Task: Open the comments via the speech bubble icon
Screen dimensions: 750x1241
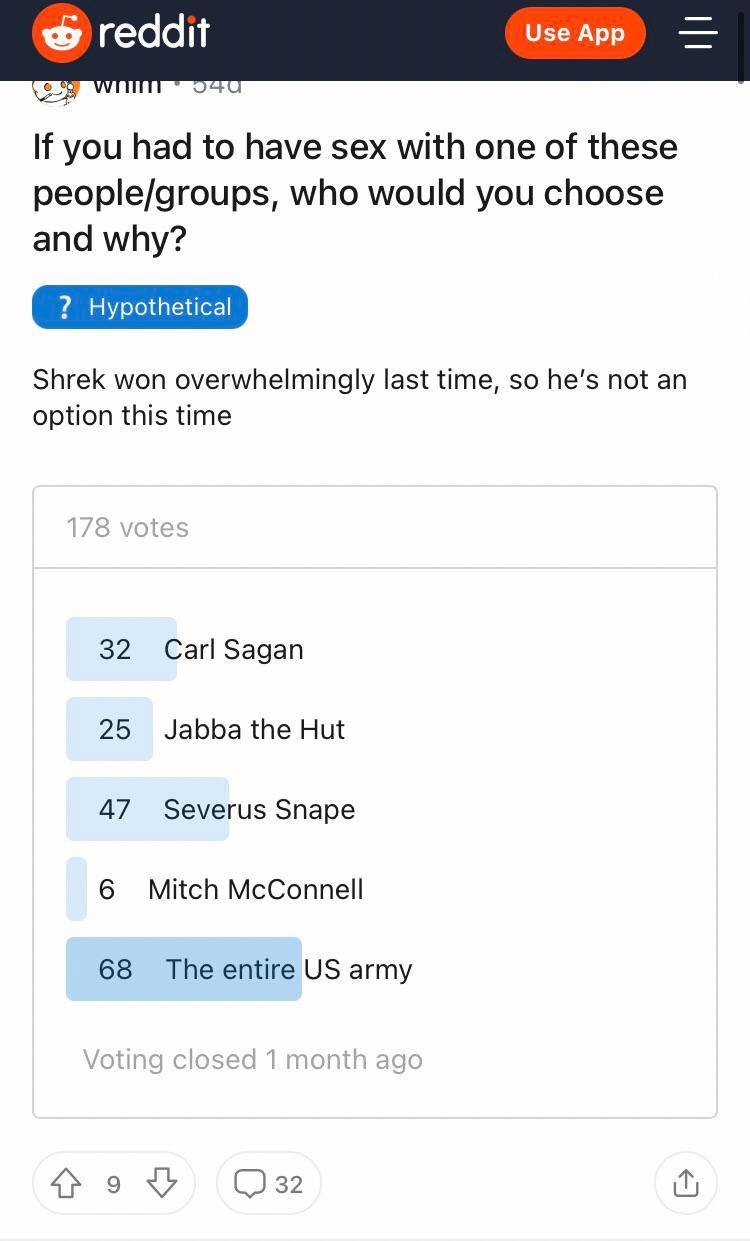Action: tap(249, 1183)
